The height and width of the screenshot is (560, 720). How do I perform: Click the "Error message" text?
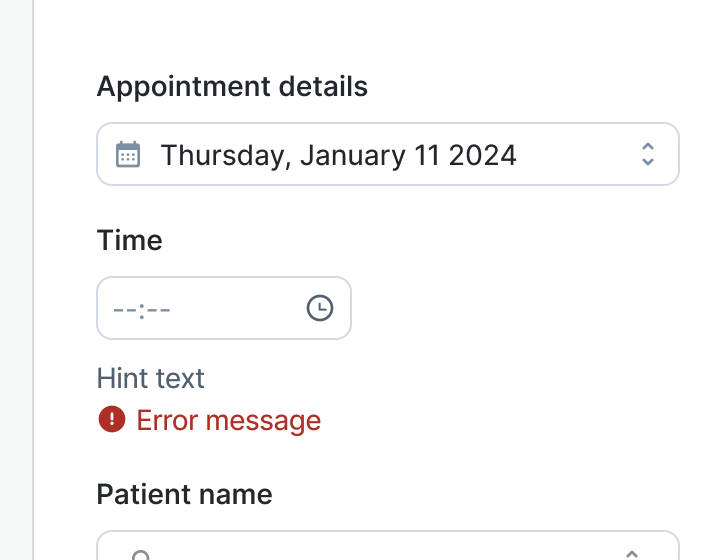click(x=229, y=420)
